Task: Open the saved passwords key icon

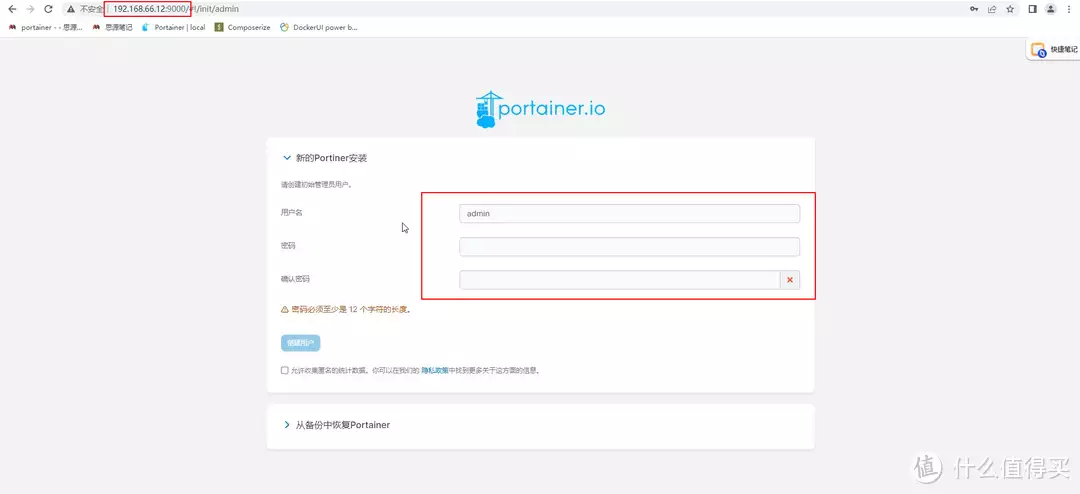Action: tap(974, 10)
